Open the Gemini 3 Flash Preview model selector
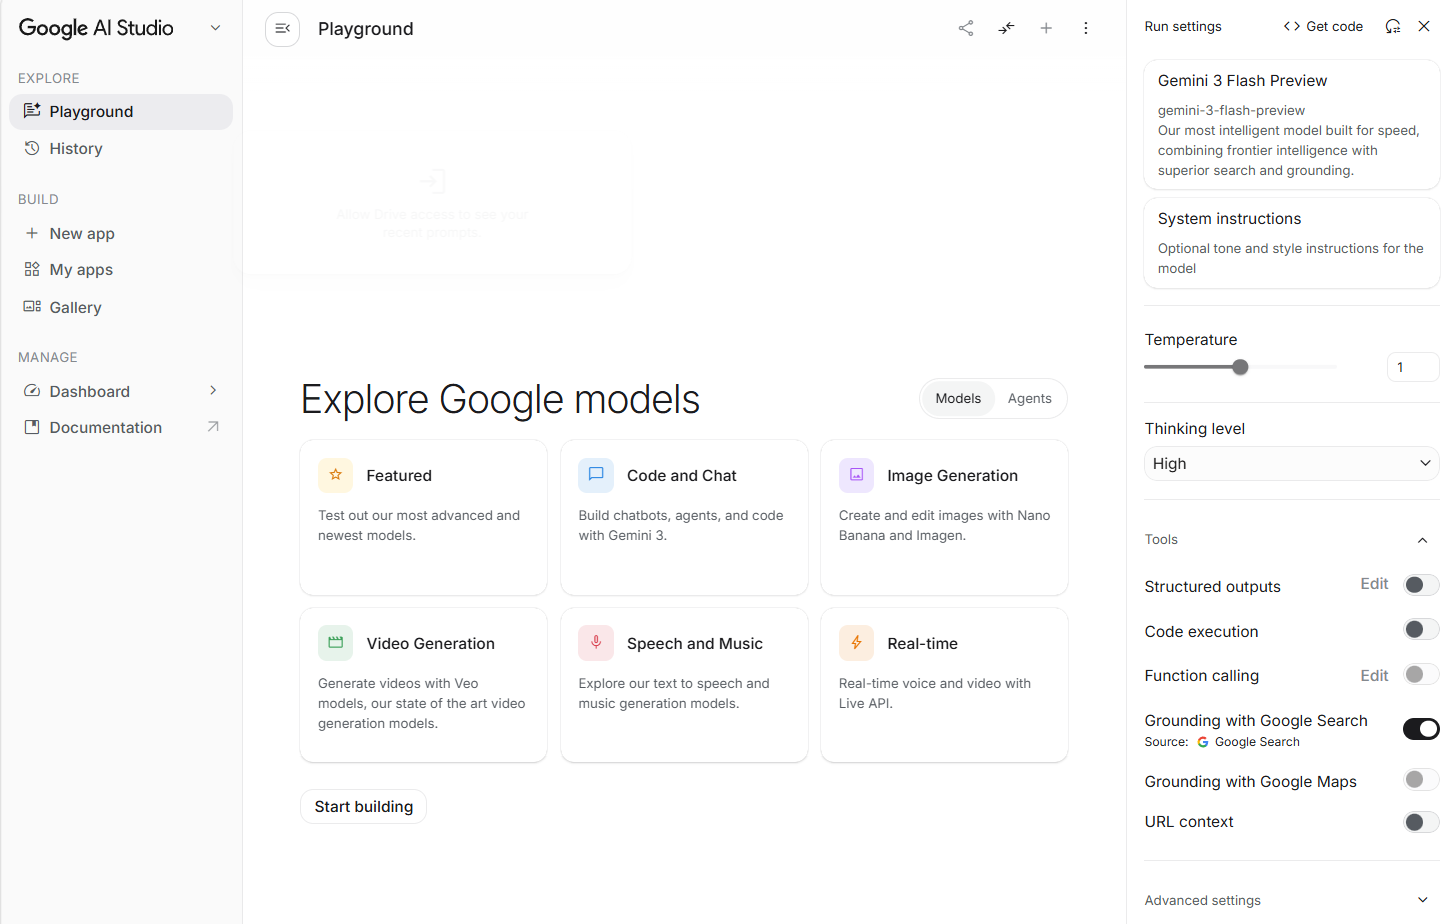Screen dimensions: 1451x924 [1292, 124]
